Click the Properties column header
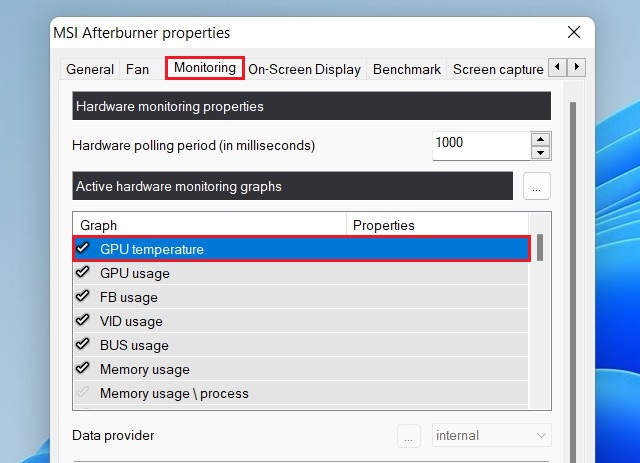This screenshot has width=640, height=463. pyautogui.click(x=438, y=225)
